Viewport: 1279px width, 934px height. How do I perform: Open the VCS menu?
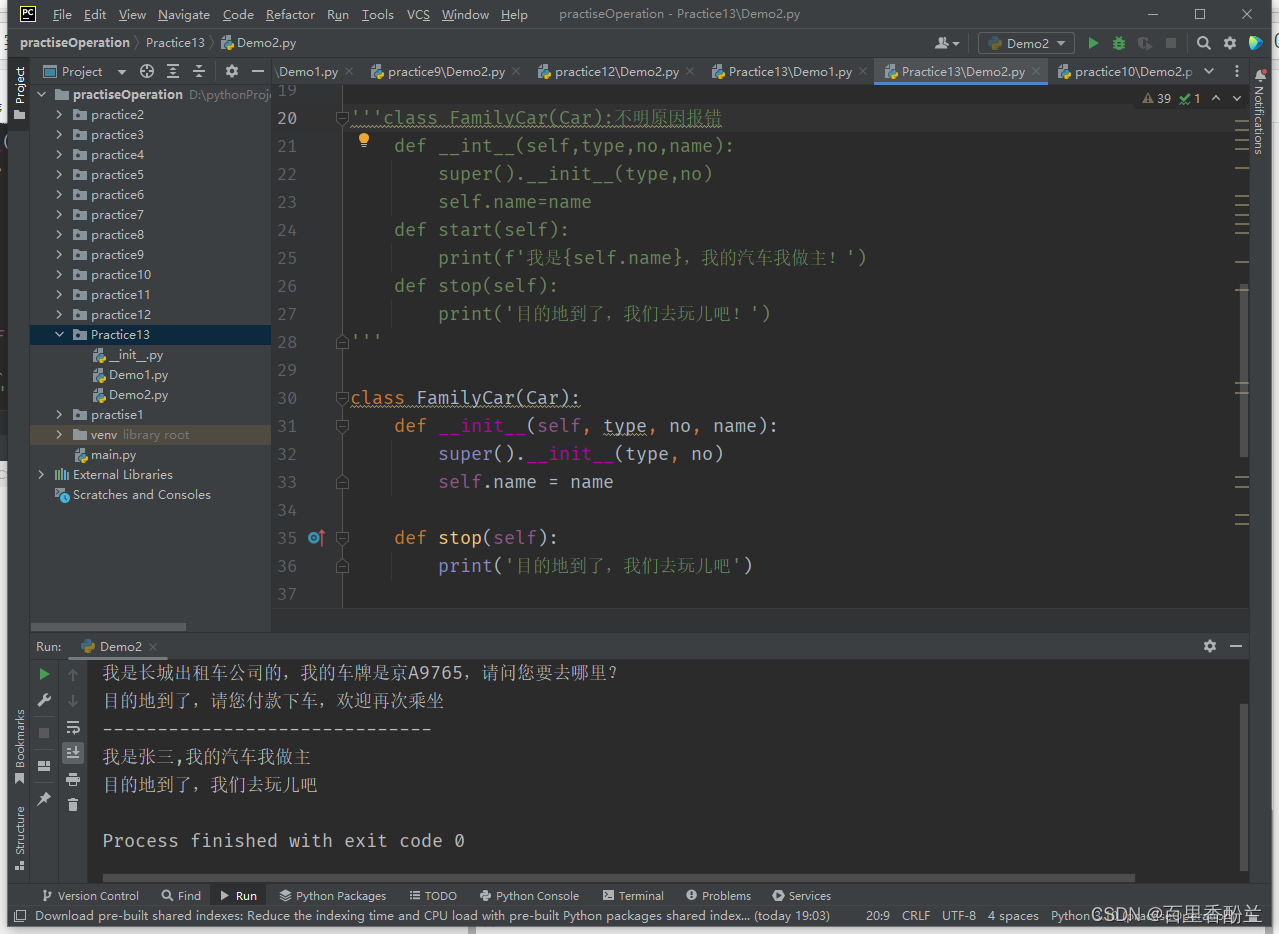pos(418,15)
